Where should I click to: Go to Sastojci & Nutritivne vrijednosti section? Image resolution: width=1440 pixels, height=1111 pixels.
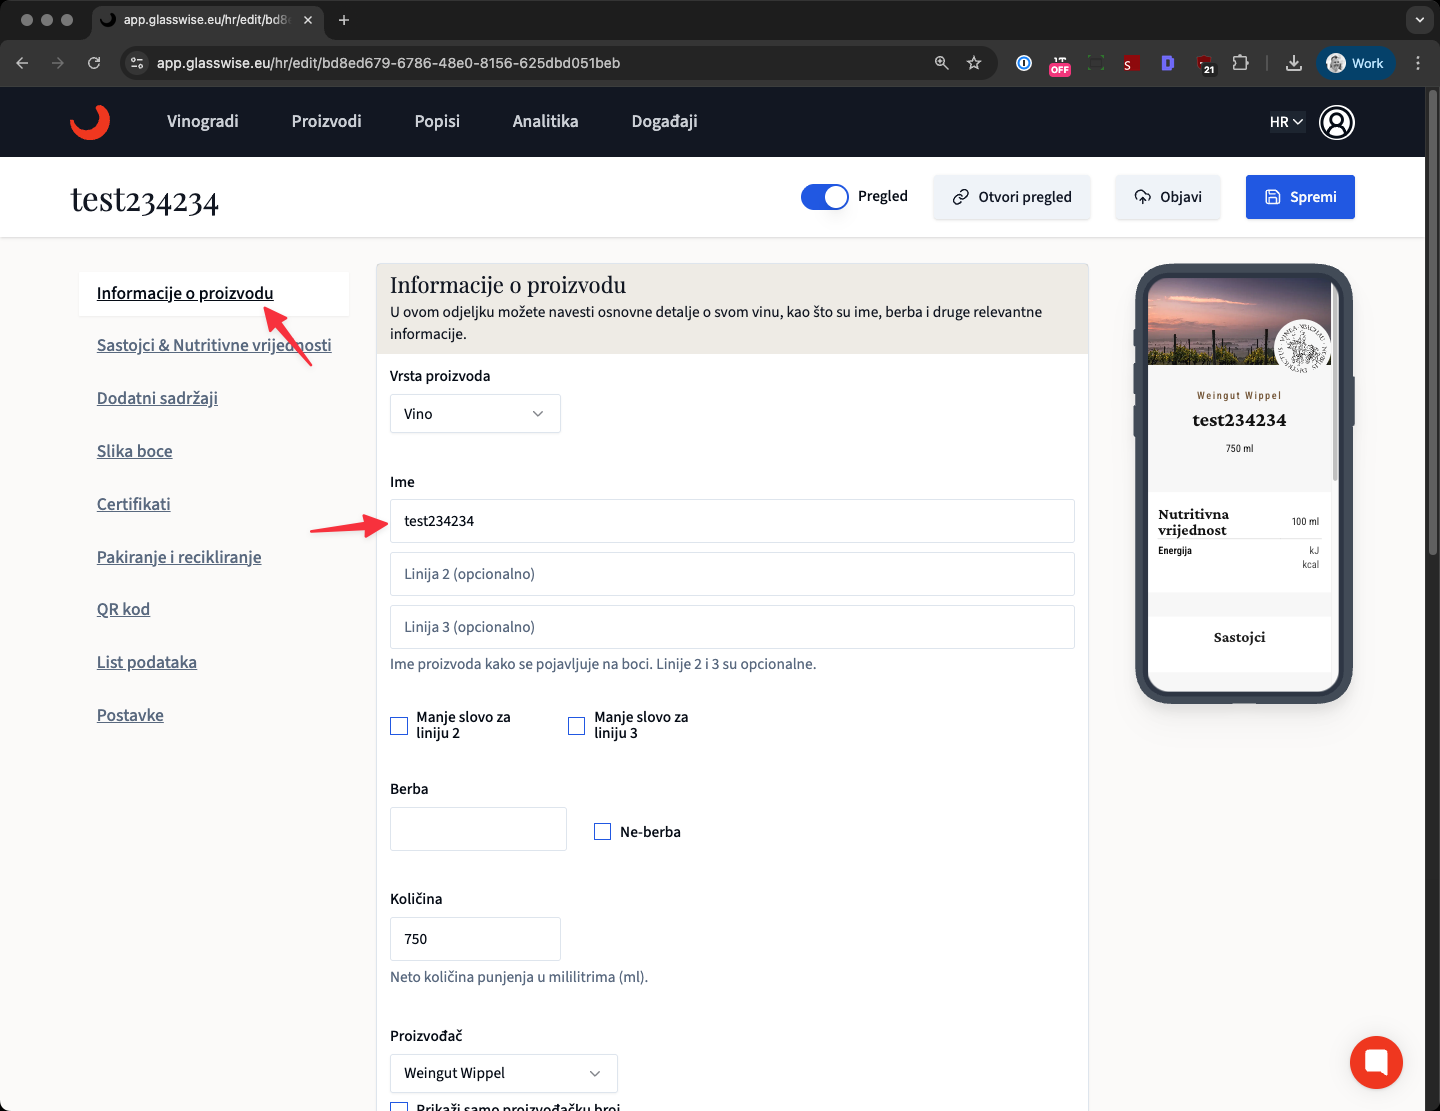214,345
